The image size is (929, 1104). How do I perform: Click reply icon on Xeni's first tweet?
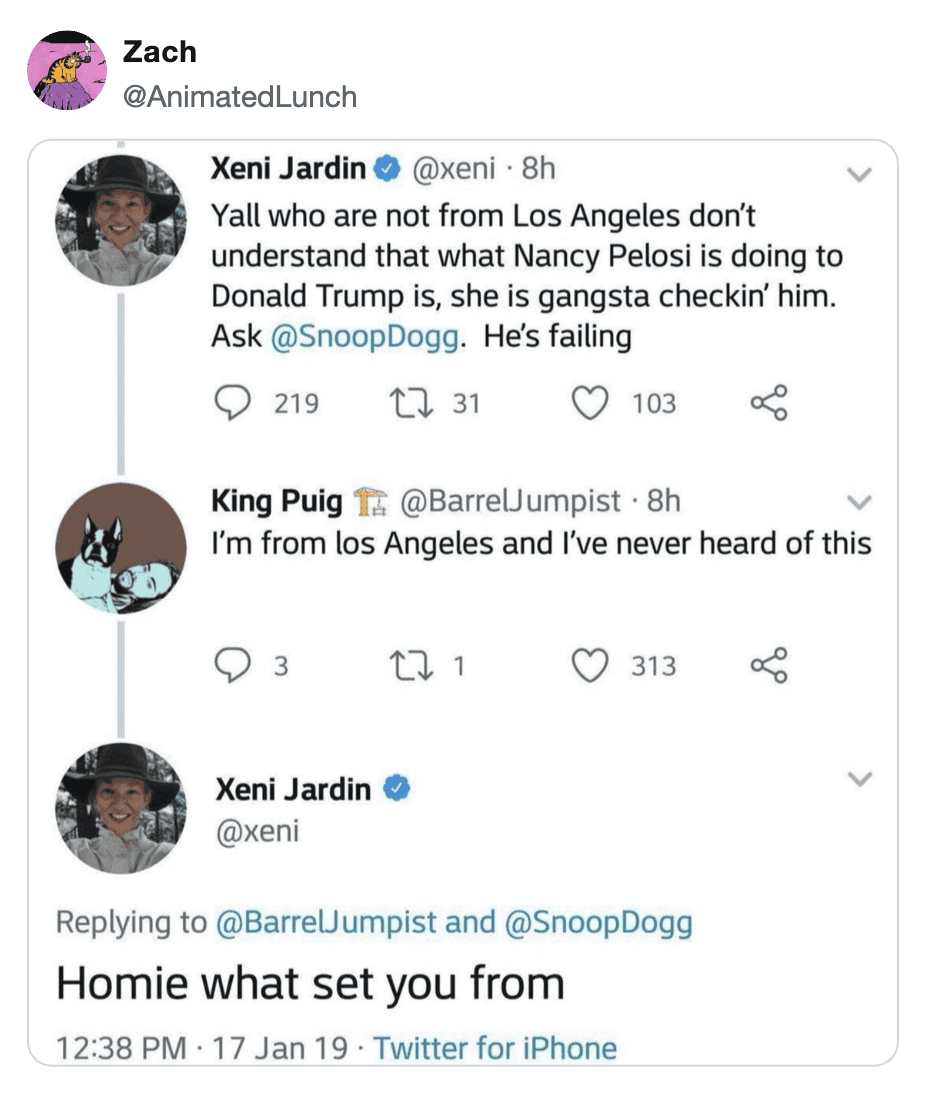coord(233,403)
